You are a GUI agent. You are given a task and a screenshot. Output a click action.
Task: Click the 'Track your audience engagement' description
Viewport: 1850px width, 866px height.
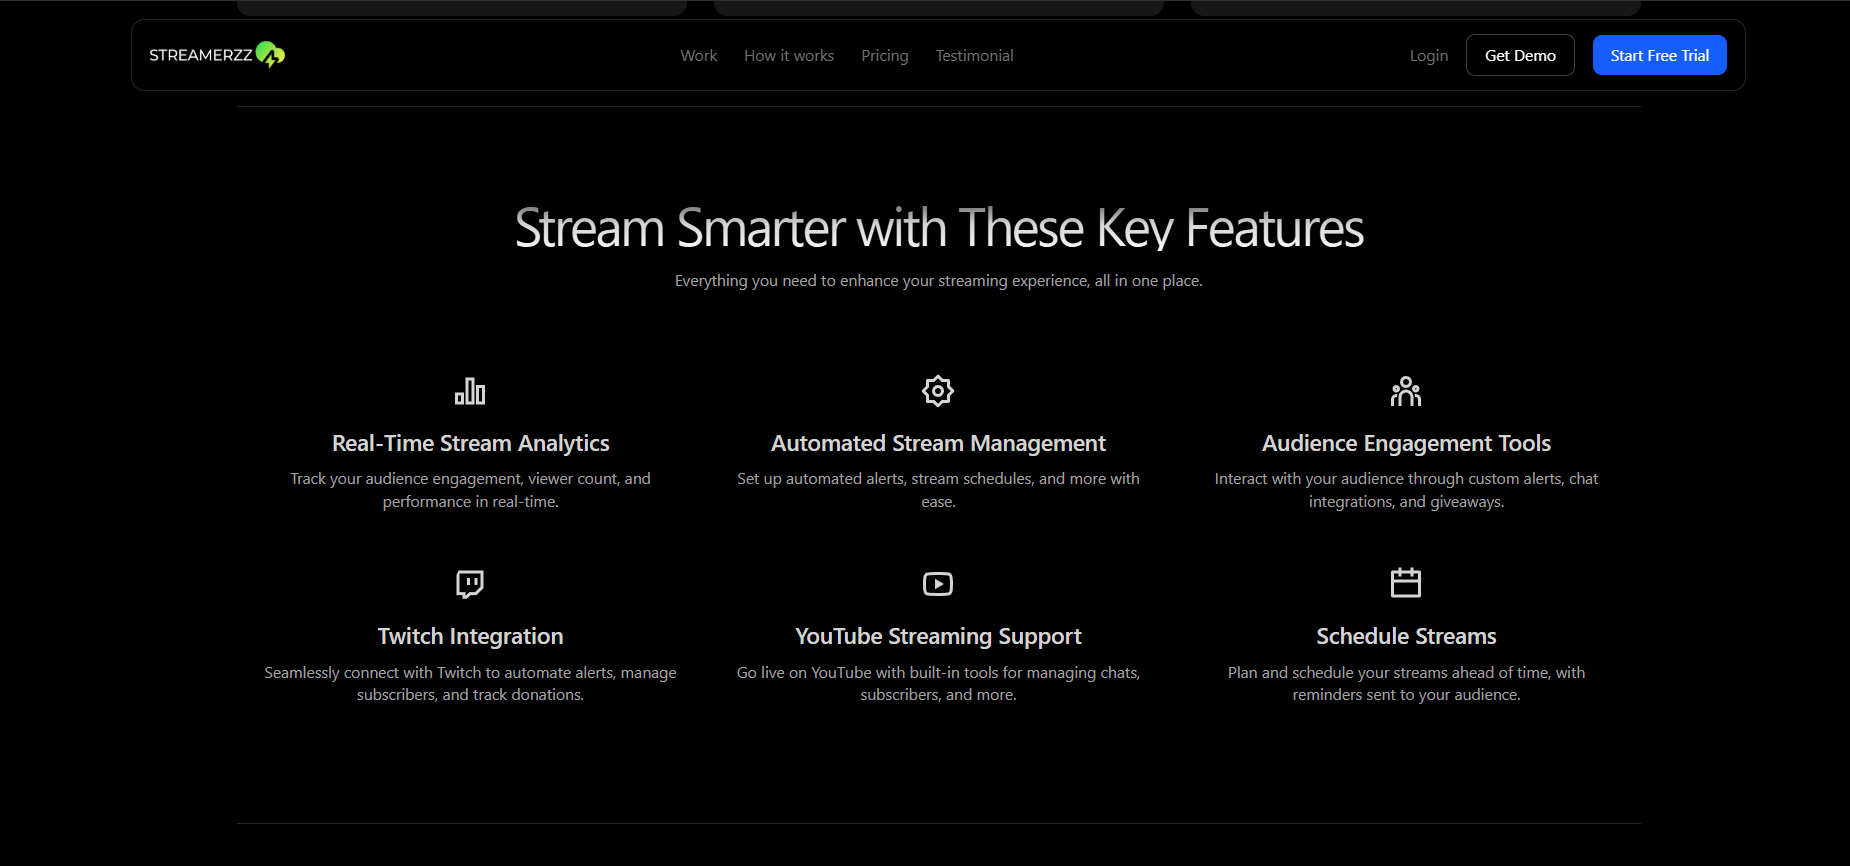click(x=471, y=490)
